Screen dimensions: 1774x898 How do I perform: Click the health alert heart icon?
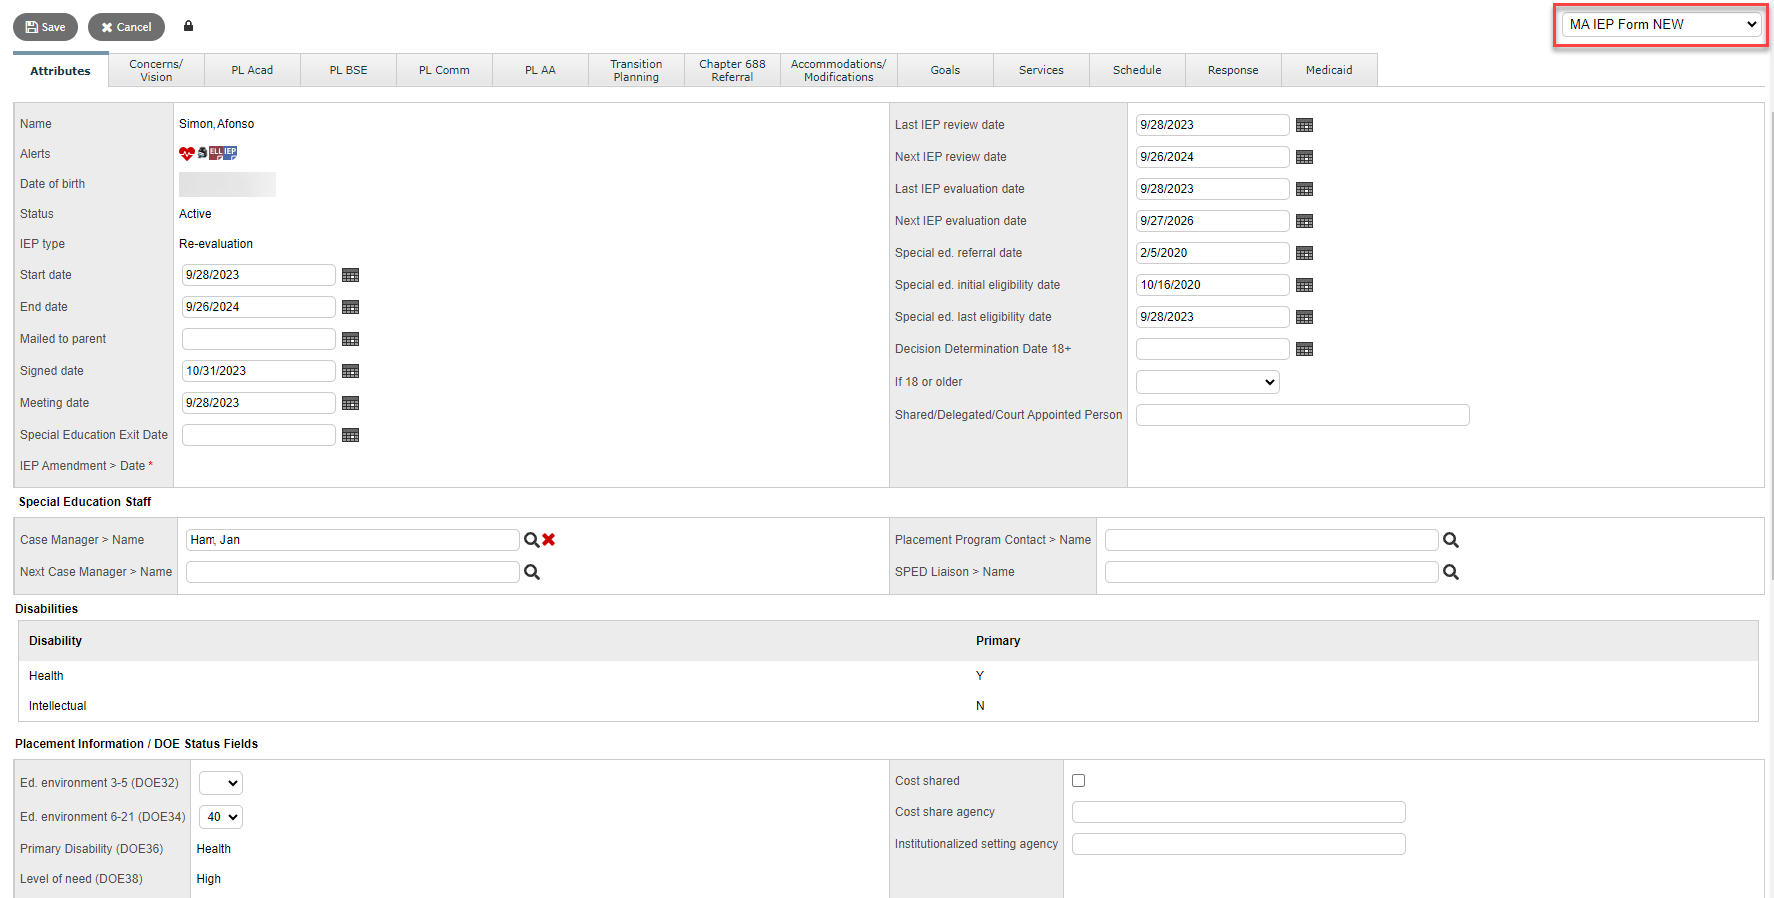[x=186, y=153]
